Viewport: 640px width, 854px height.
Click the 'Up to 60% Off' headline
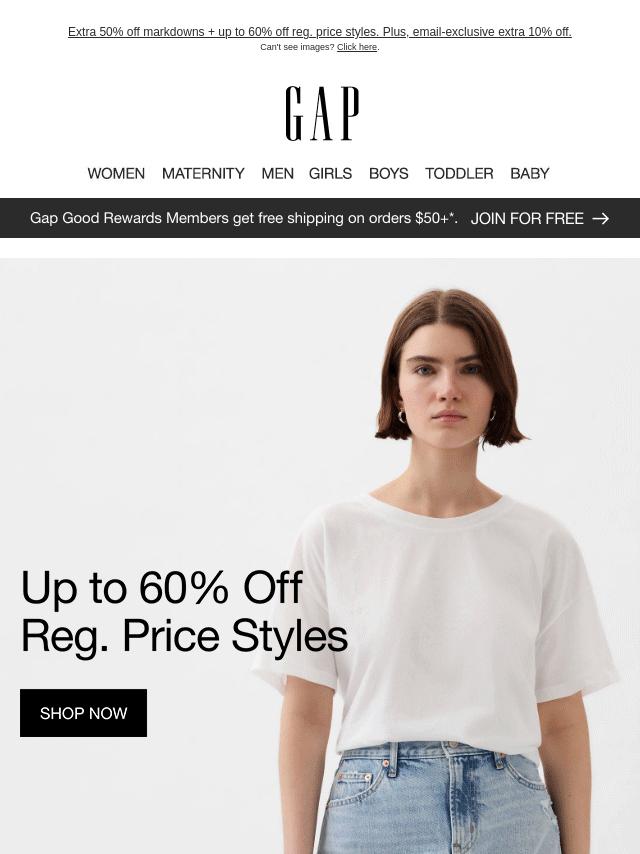[x=161, y=587]
